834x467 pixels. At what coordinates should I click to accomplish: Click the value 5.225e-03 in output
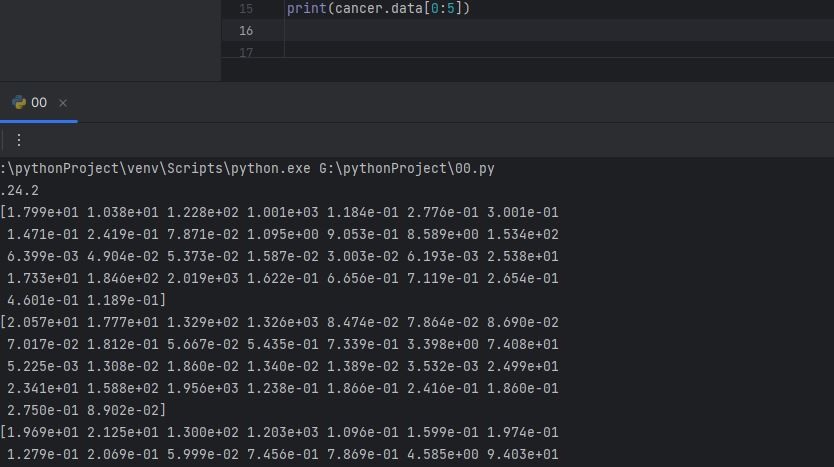point(43,366)
